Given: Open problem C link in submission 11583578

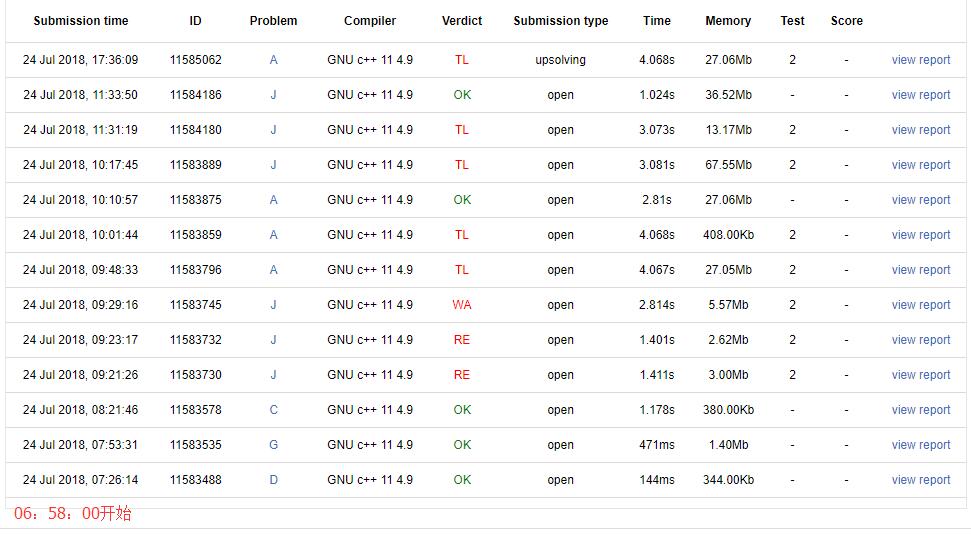Looking at the screenshot, I should click(273, 410).
